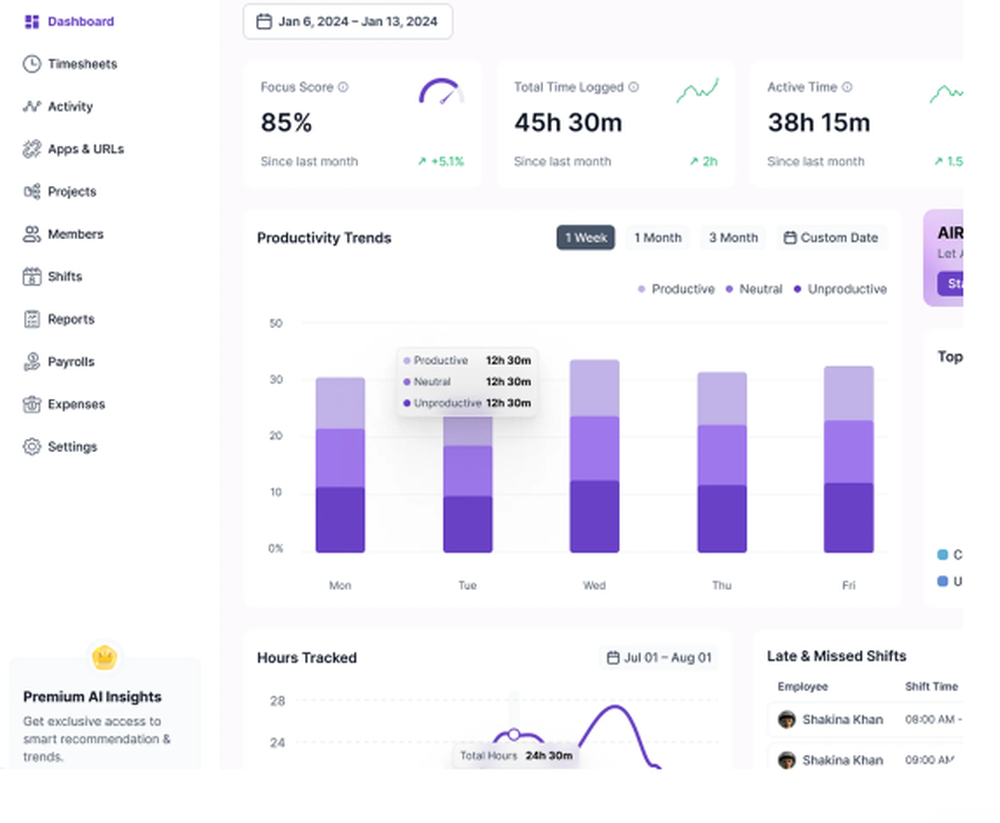
Task: Click the Focus Score gauge icon
Action: pyautogui.click(x=441, y=91)
